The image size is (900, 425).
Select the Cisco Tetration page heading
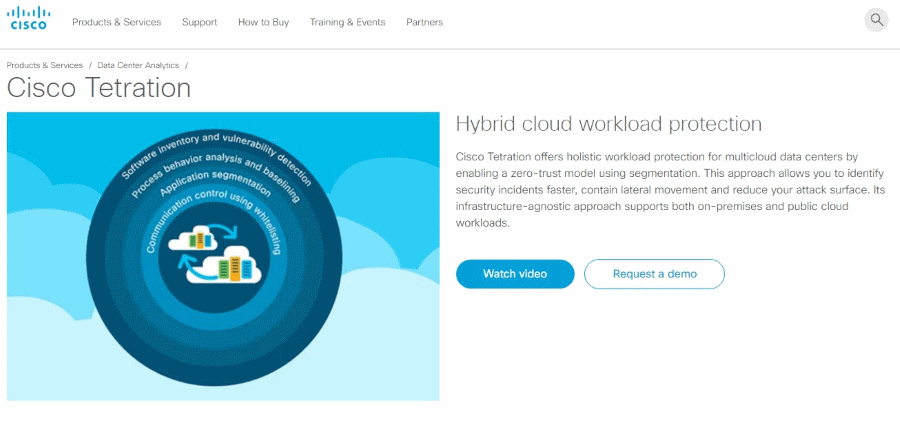click(x=99, y=88)
